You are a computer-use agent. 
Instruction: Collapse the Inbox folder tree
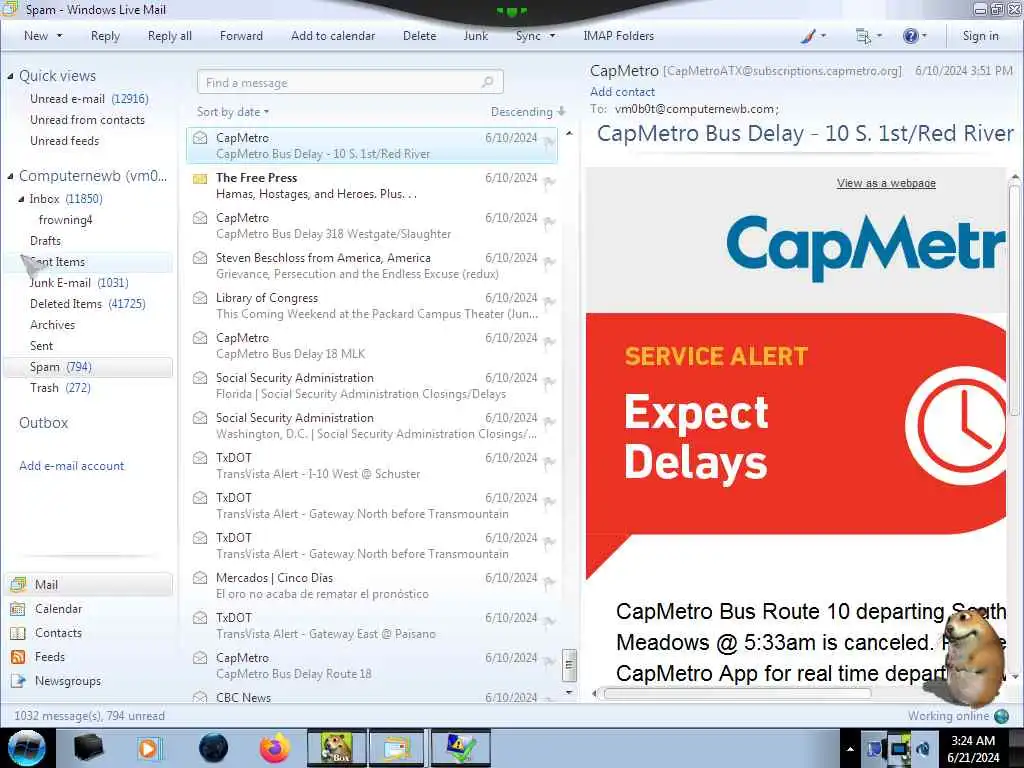tap(21, 199)
